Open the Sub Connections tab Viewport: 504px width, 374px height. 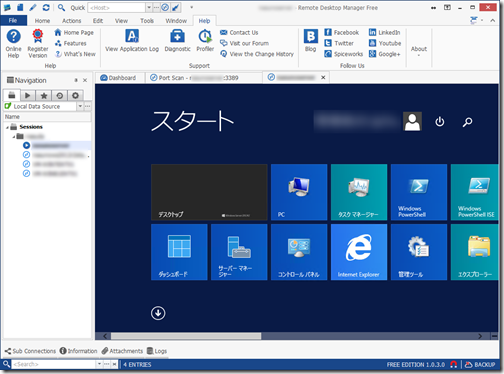click(30, 351)
